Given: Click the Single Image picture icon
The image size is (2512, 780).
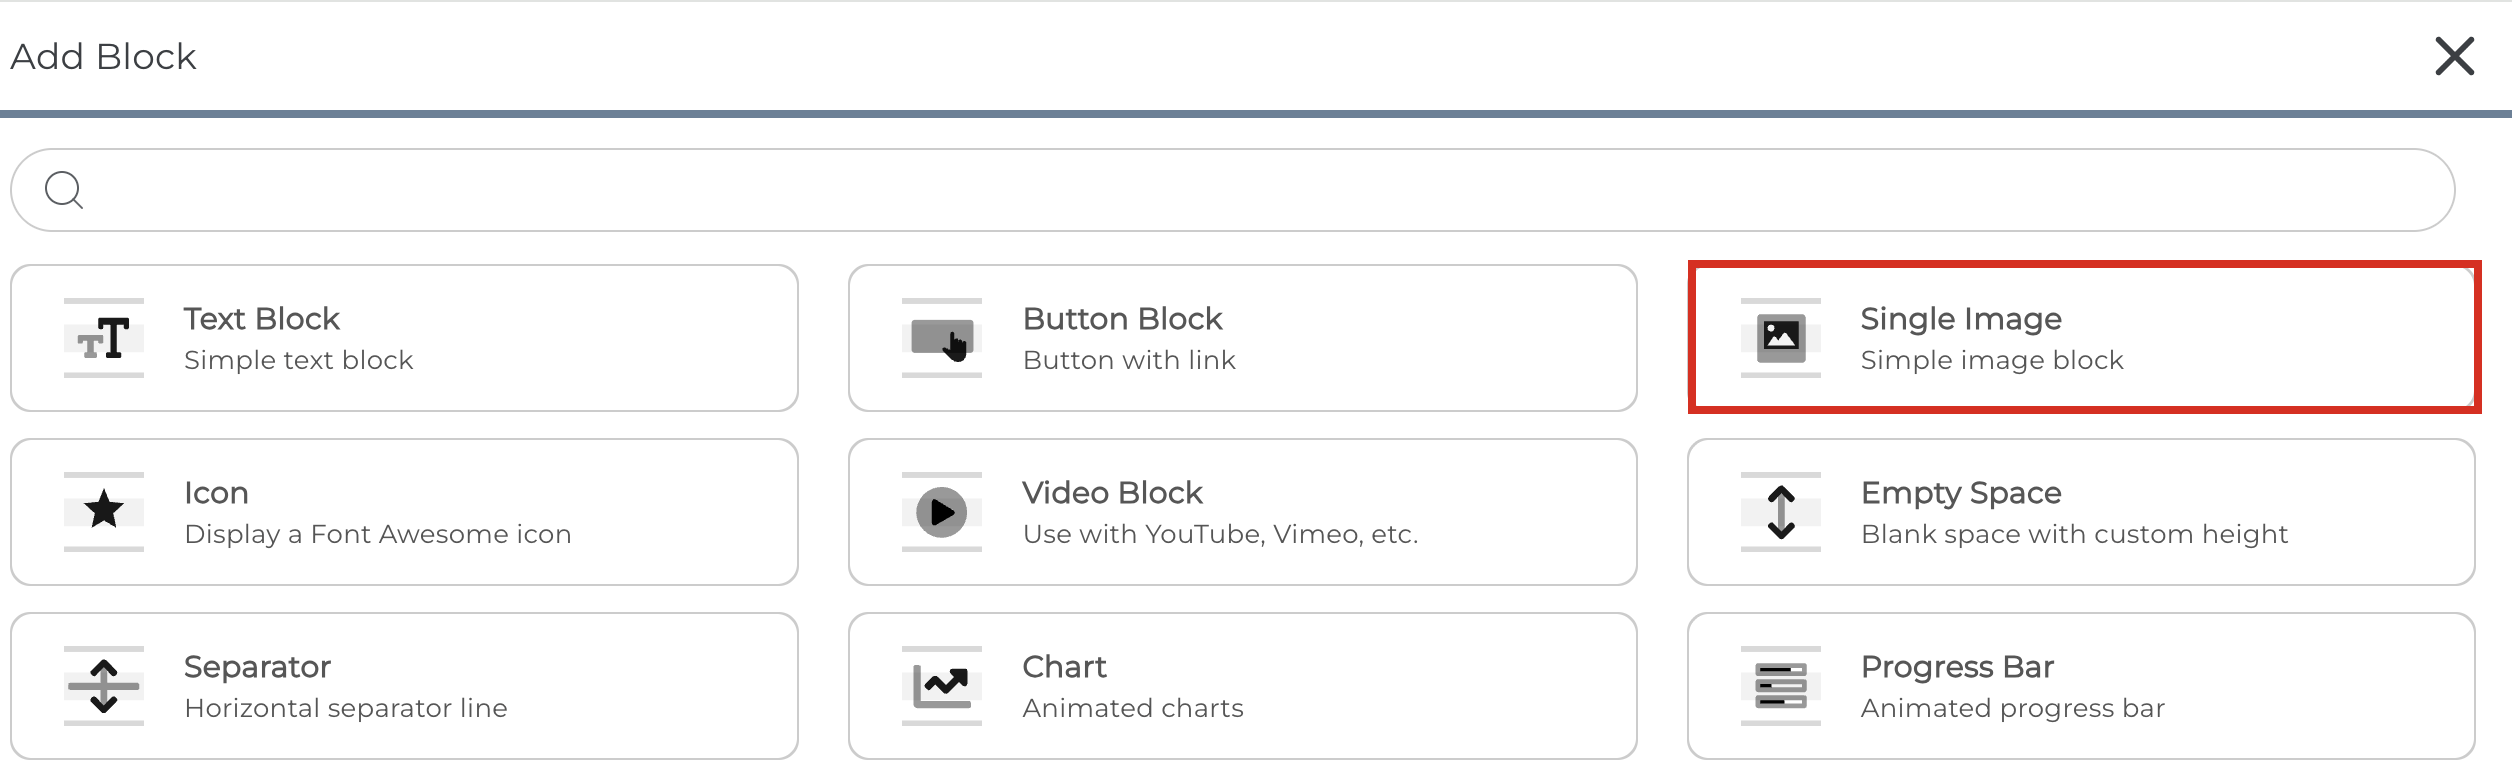Looking at the screenshot, I should coord(1780,338).
